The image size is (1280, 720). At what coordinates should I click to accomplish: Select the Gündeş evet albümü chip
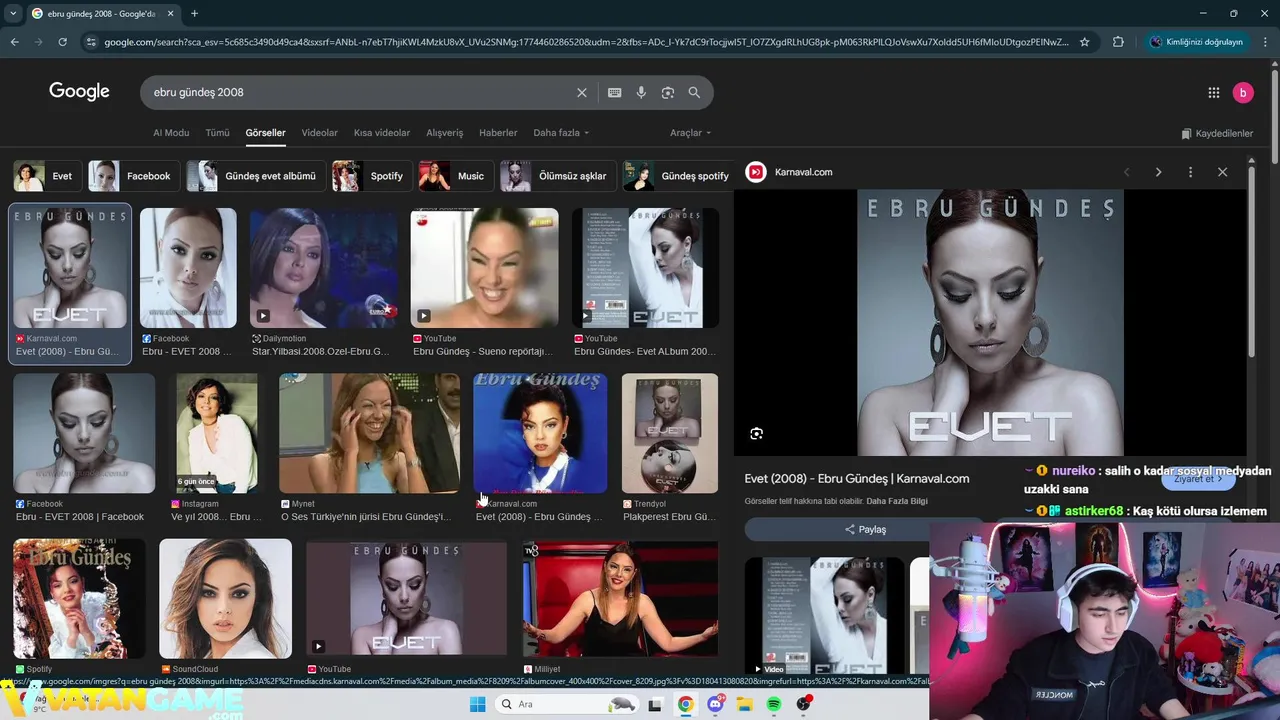(x=256, y=176)
